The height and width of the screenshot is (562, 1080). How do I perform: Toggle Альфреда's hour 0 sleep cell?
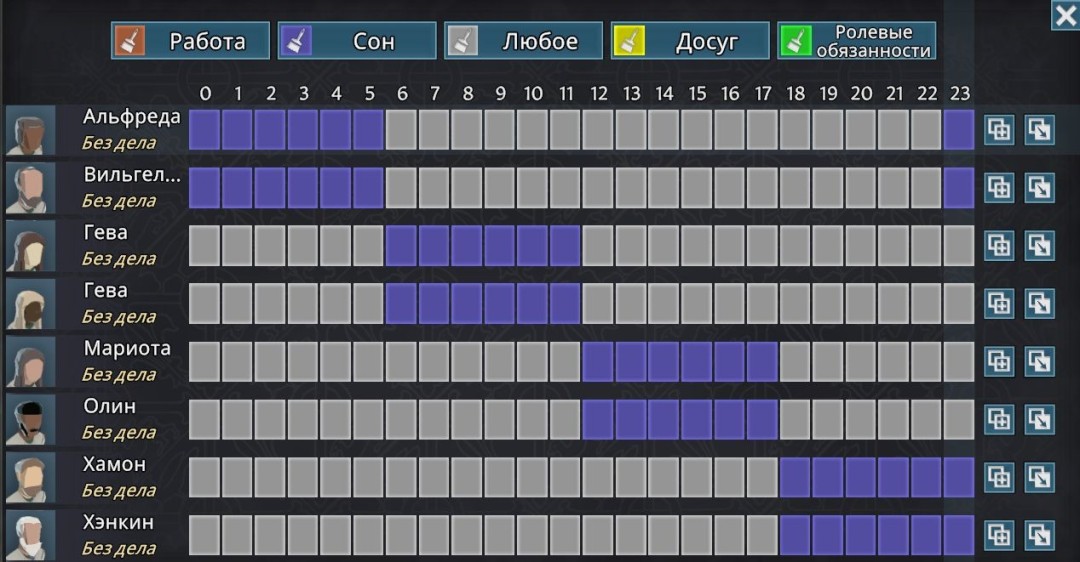pyautogui.click(x=205, y=130)
